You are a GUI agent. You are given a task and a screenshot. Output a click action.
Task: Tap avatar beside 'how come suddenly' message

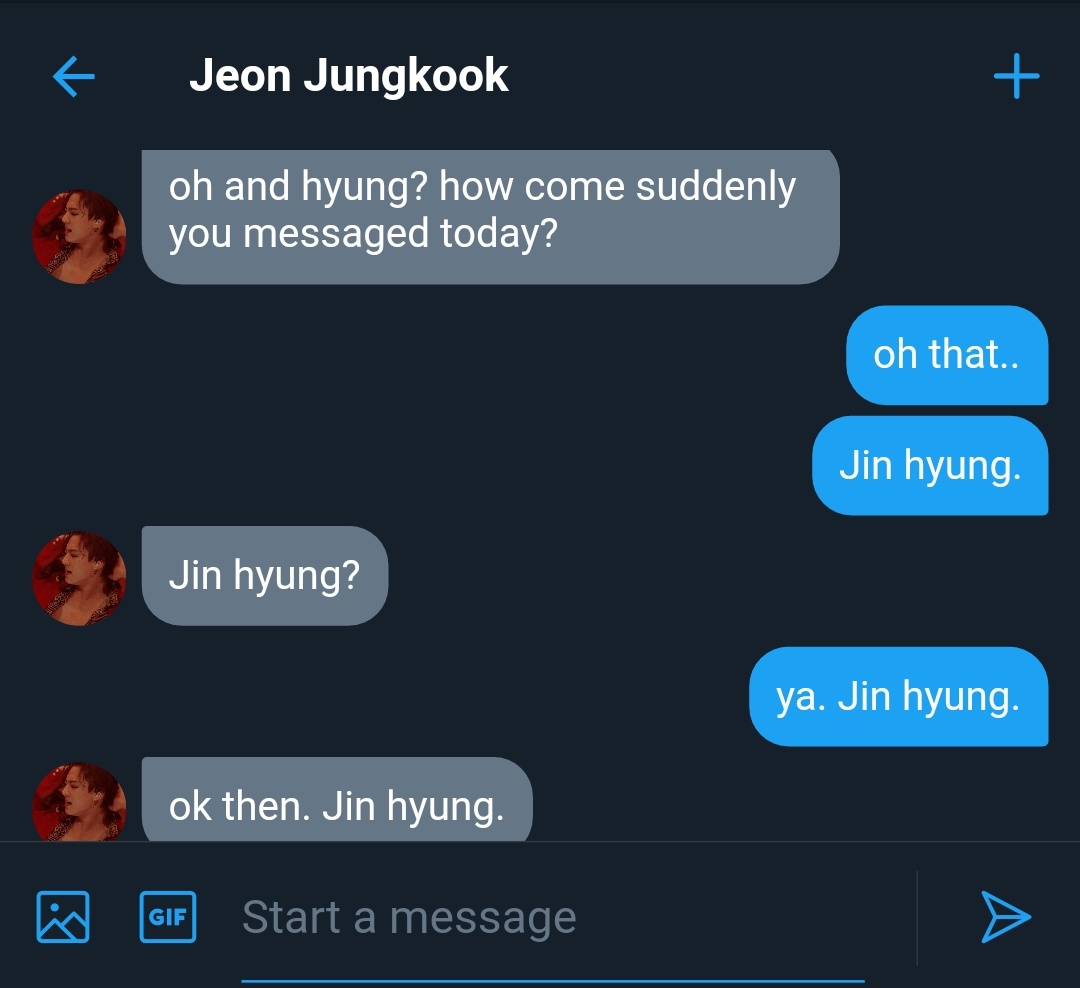click(x=79, y=237)
